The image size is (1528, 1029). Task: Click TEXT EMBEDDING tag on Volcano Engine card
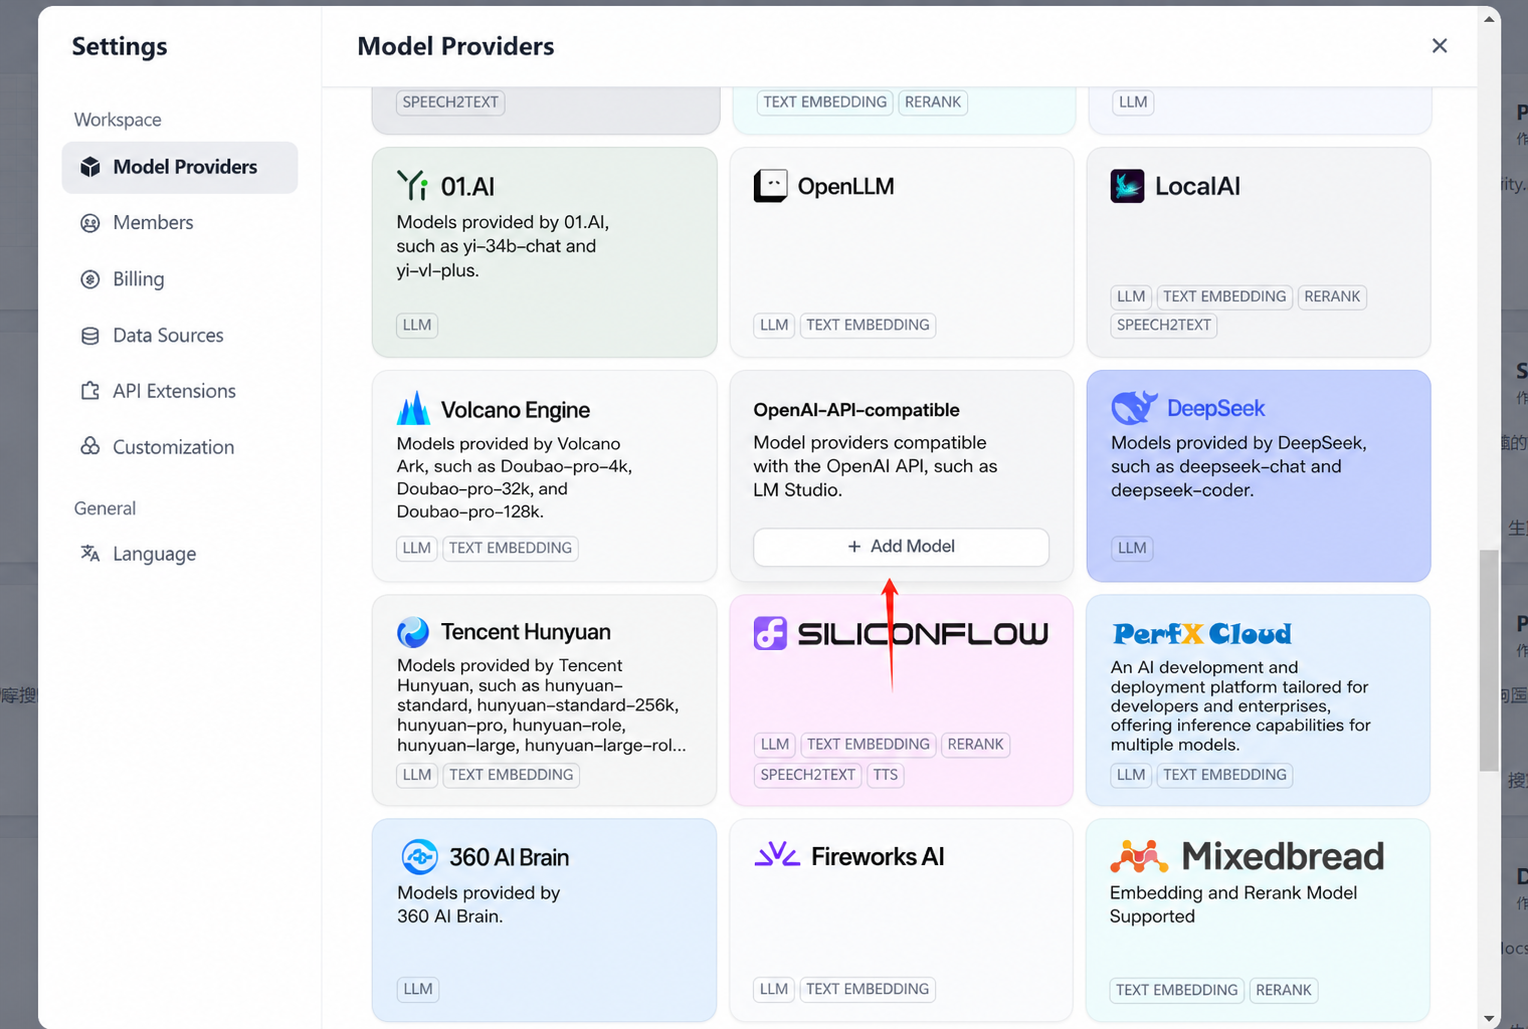[510, 548]
